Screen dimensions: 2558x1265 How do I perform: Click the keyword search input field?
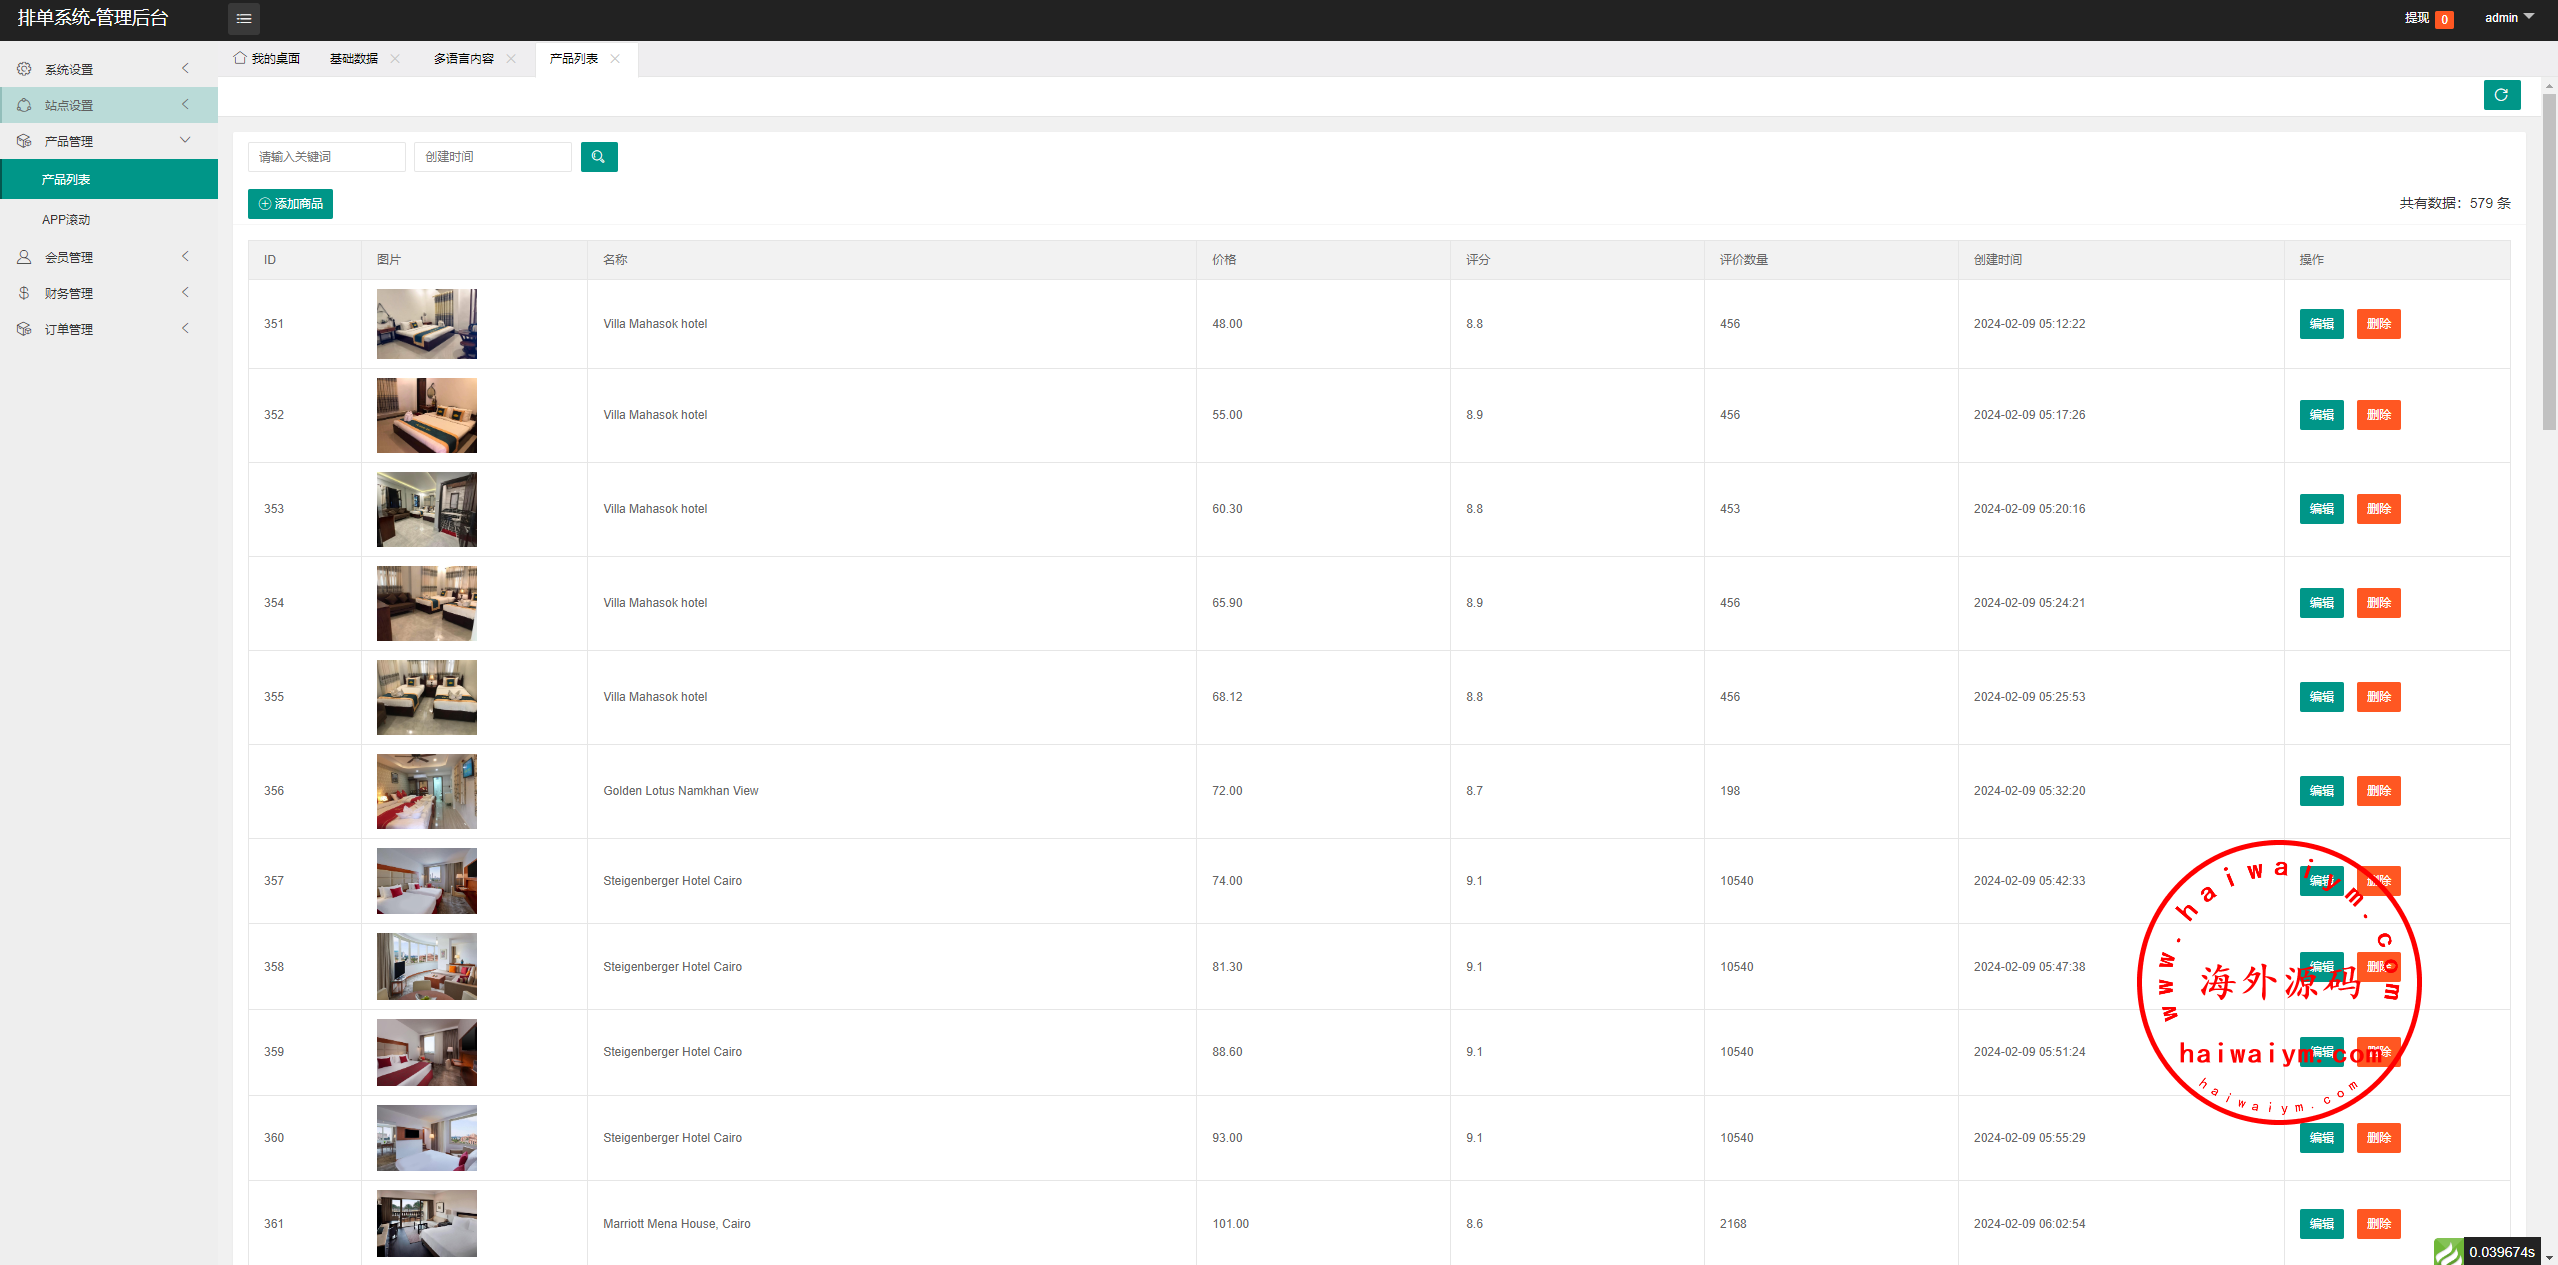pyautogui.click(x=326, y=157)
